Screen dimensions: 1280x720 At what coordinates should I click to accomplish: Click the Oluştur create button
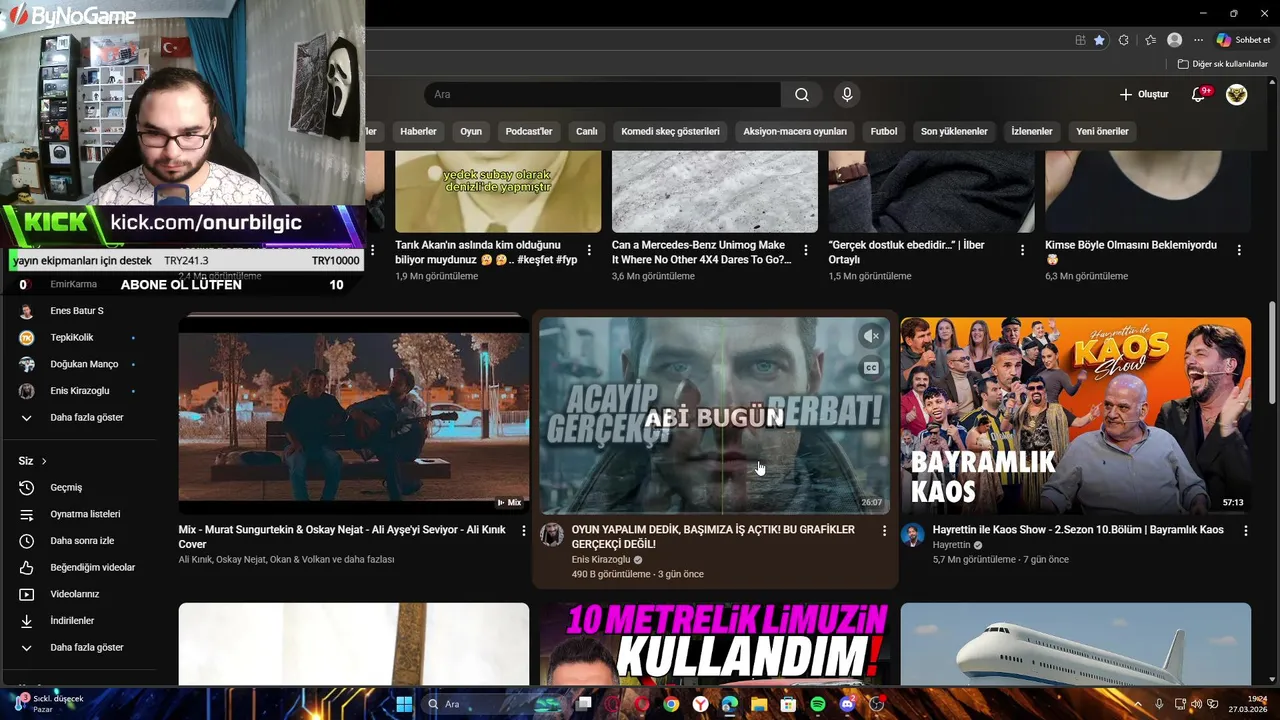click(x=1143, y=95)
